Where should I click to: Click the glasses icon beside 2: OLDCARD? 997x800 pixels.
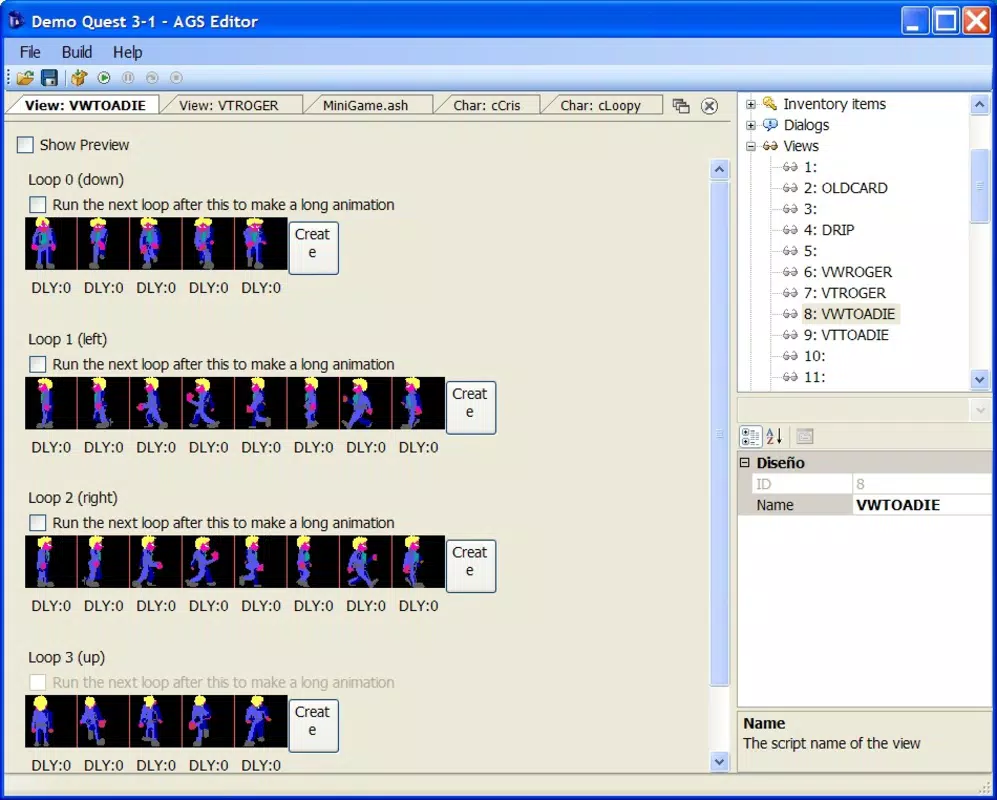coord(790,188)
